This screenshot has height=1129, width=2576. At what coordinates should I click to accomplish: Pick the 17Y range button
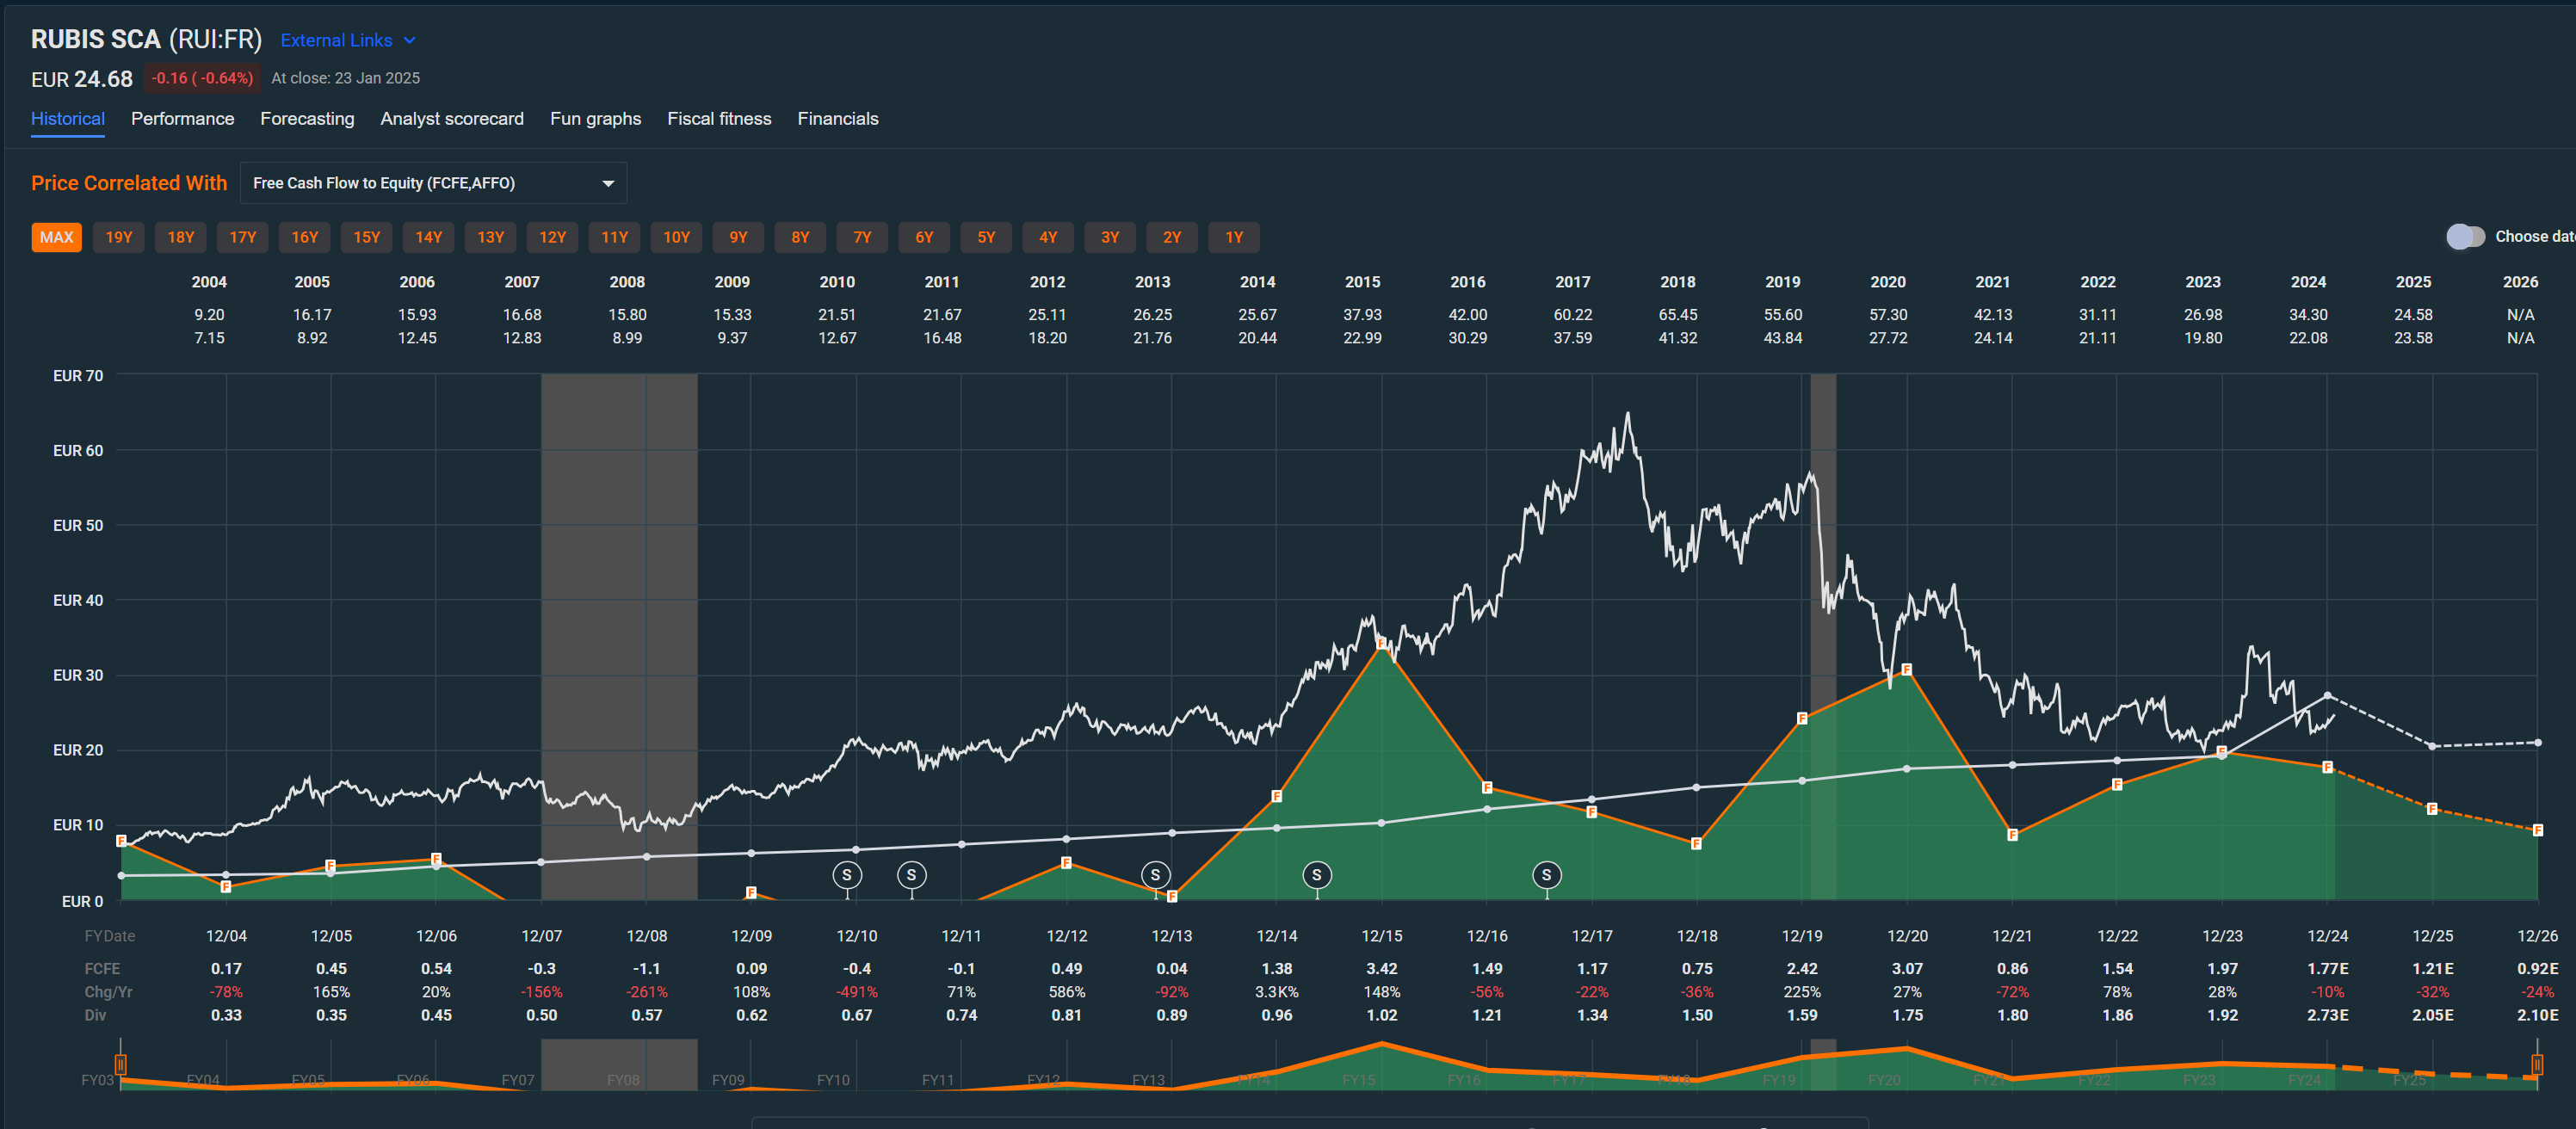coord(243,237)
